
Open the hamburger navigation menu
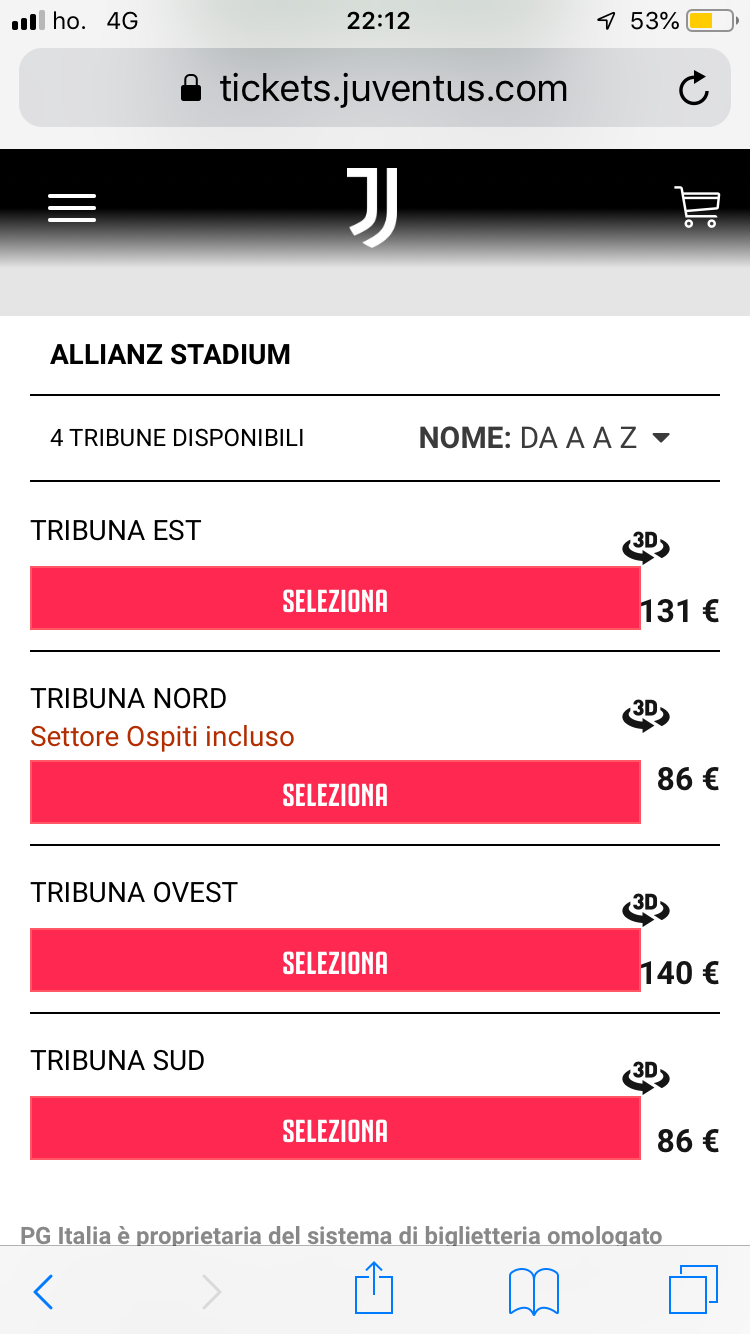(x=72, y=208)
